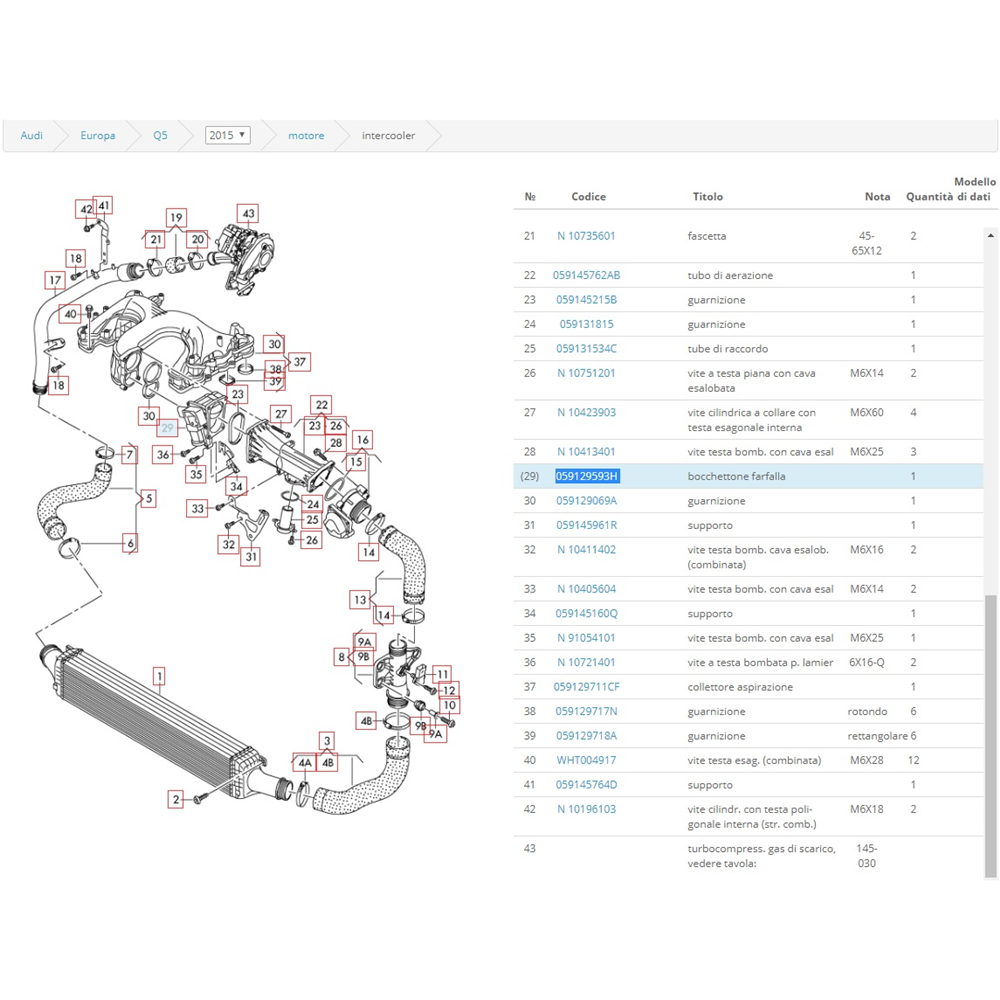Click the highlighted callout 29 in diagram
1000x1000 pixels.
(x=168, y=428)
